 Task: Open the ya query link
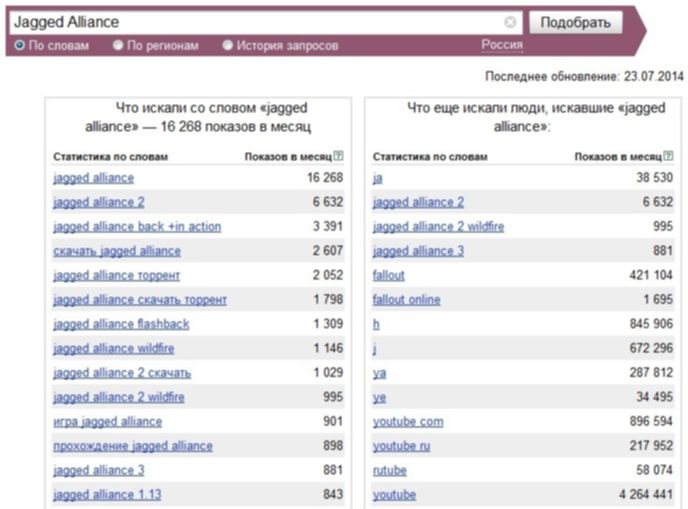pos(380,373)
